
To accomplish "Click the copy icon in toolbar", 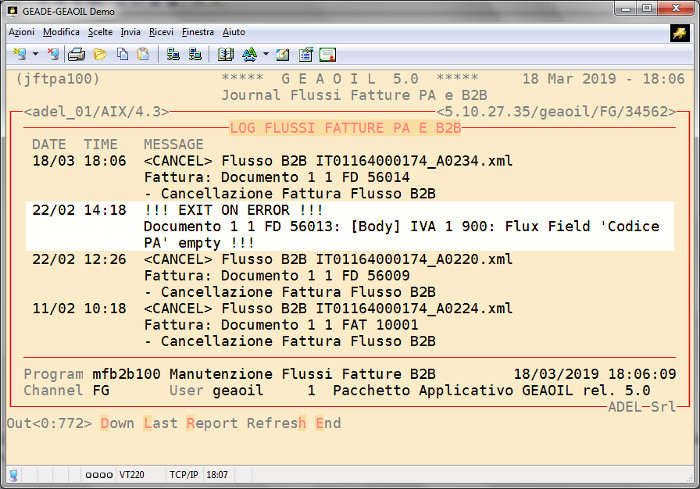I will [122, 54].
